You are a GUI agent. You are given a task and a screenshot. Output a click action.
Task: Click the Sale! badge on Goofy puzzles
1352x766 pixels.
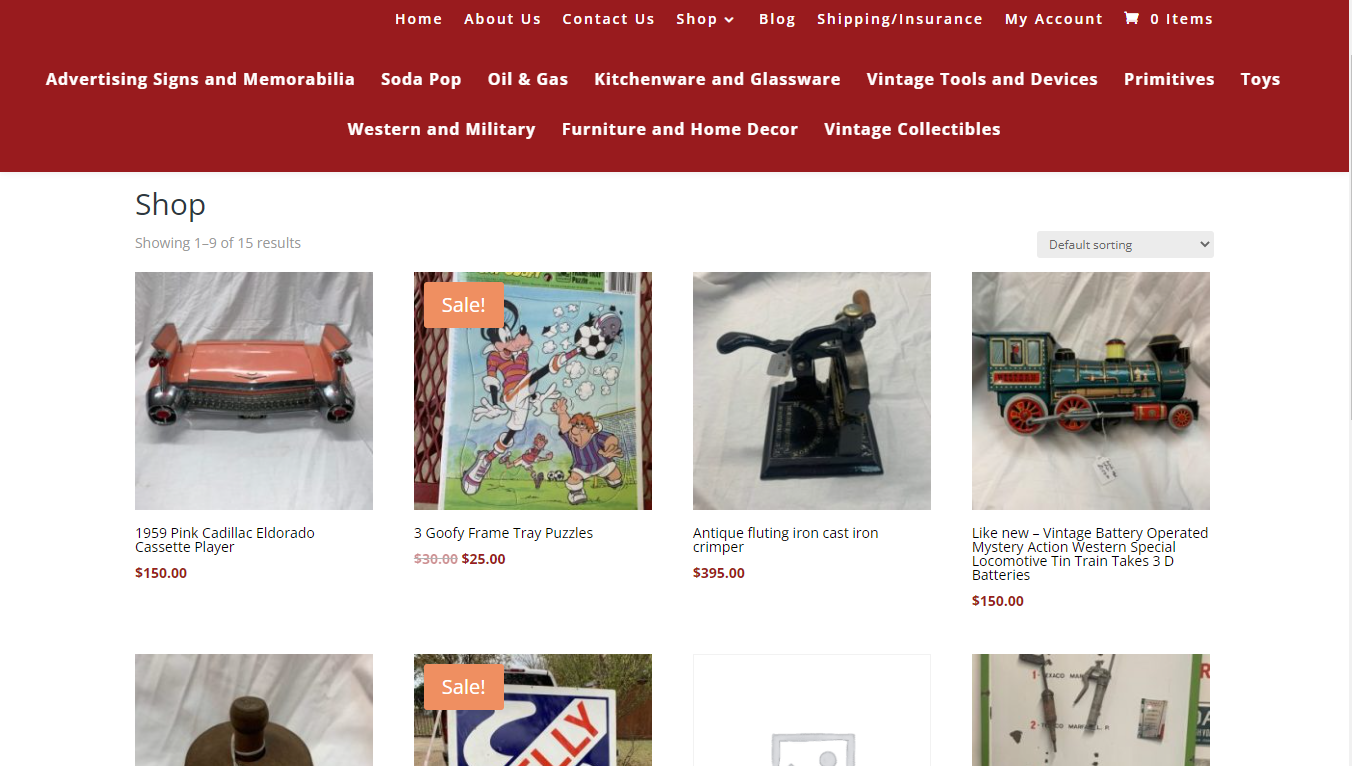(463, 305)
